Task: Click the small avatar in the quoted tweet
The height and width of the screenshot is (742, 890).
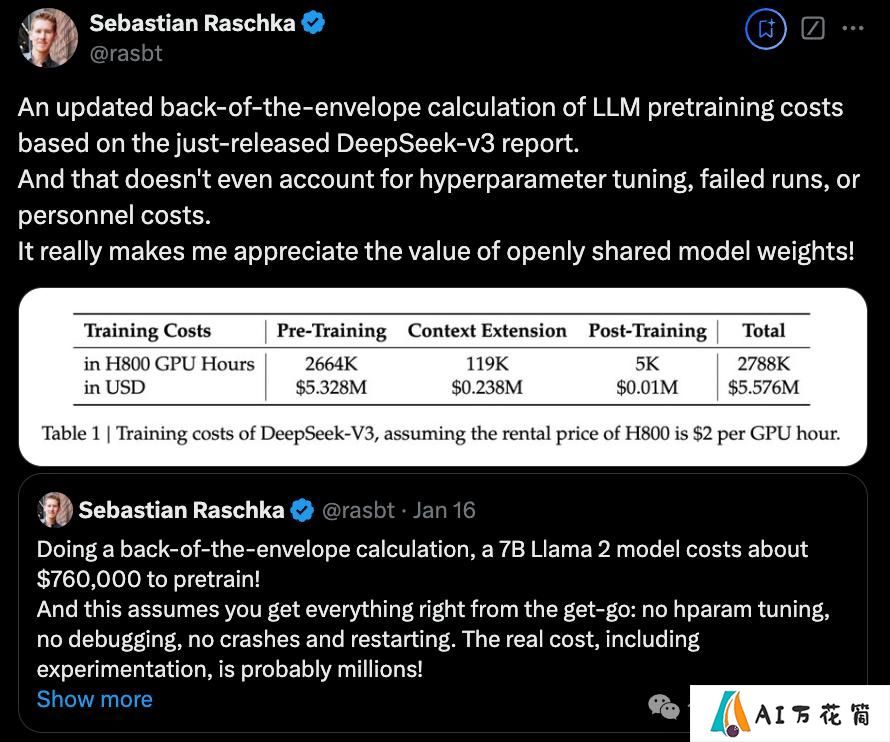Action: tap(55, 510)
